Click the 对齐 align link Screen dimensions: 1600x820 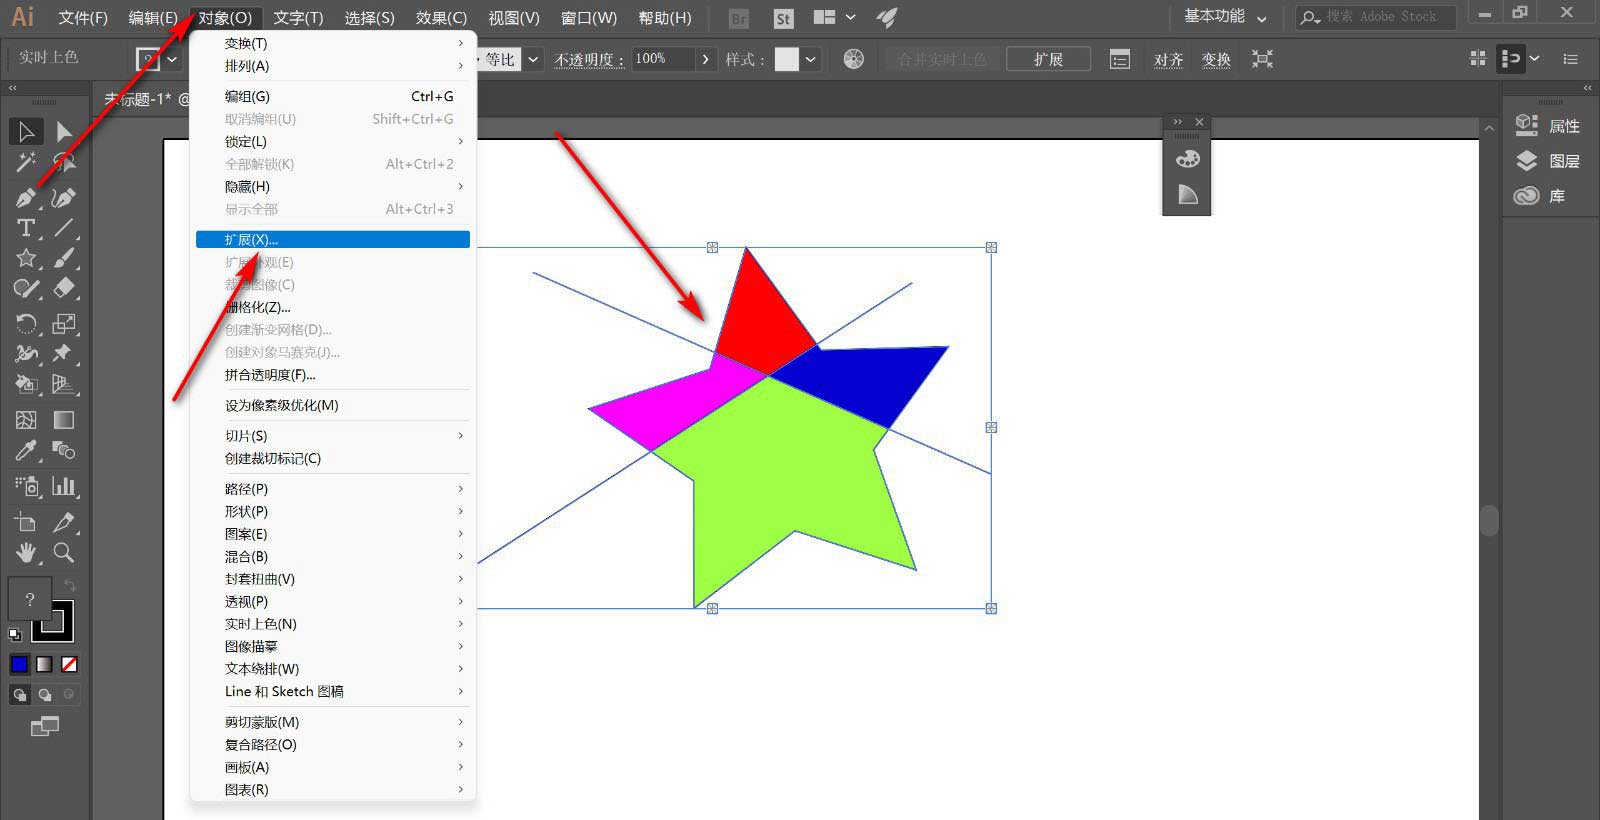[1168, 60]
